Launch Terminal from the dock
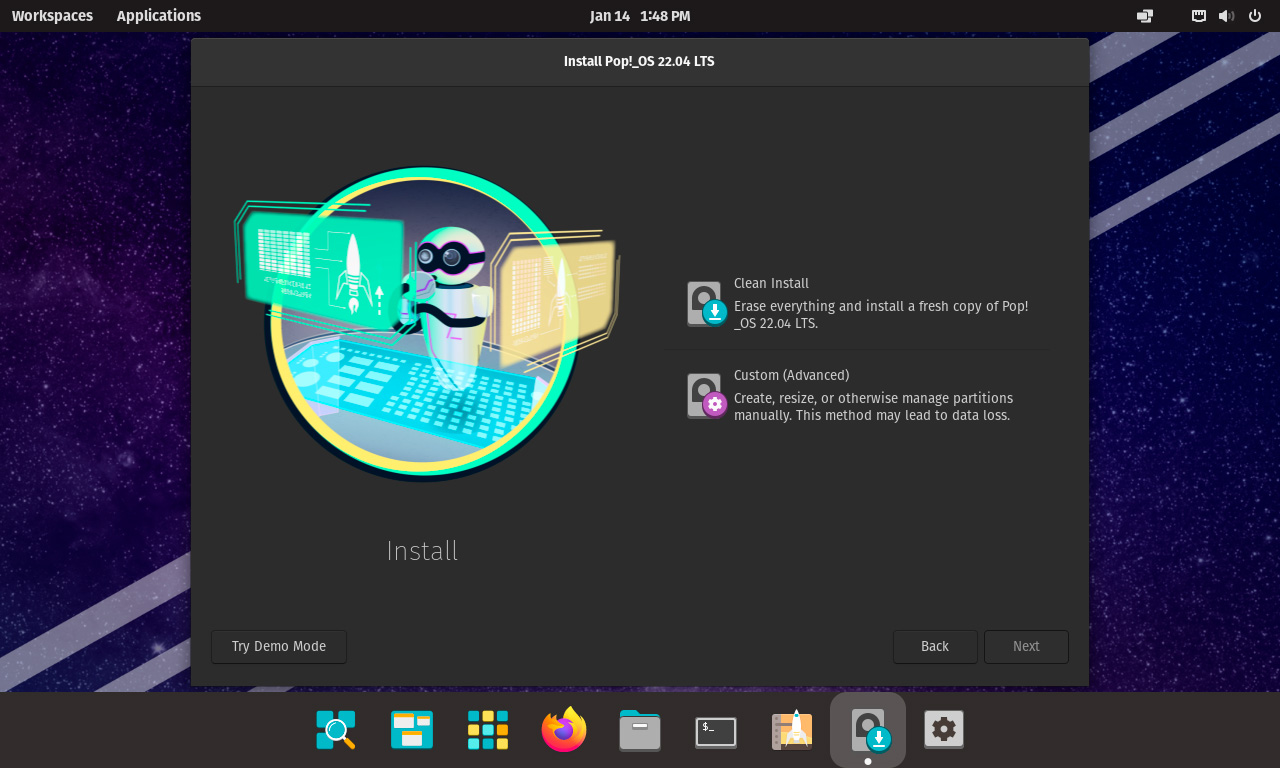Screen dimensions: 1280x768 (716, 731)
